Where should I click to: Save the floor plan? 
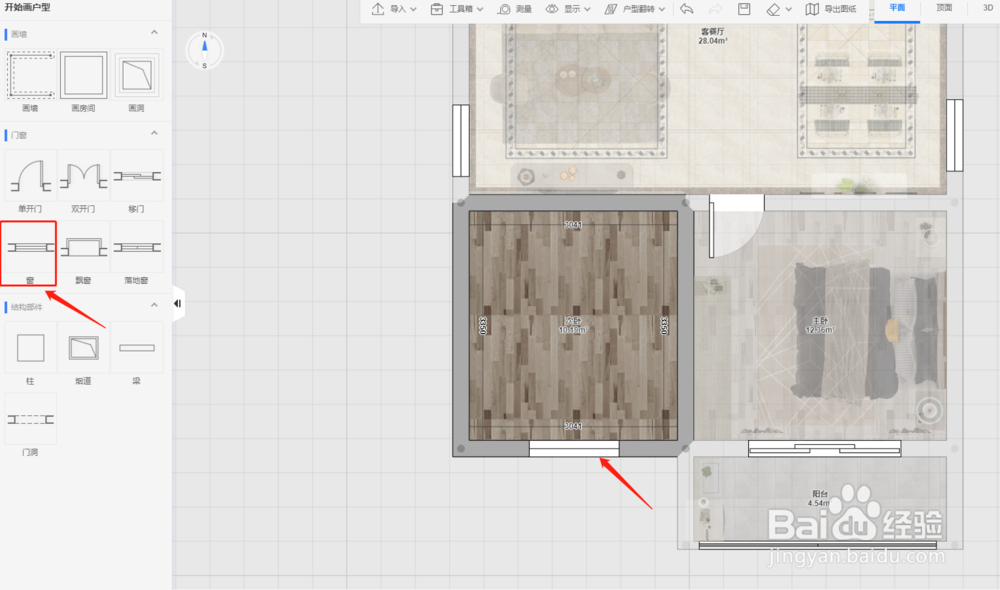744,9
